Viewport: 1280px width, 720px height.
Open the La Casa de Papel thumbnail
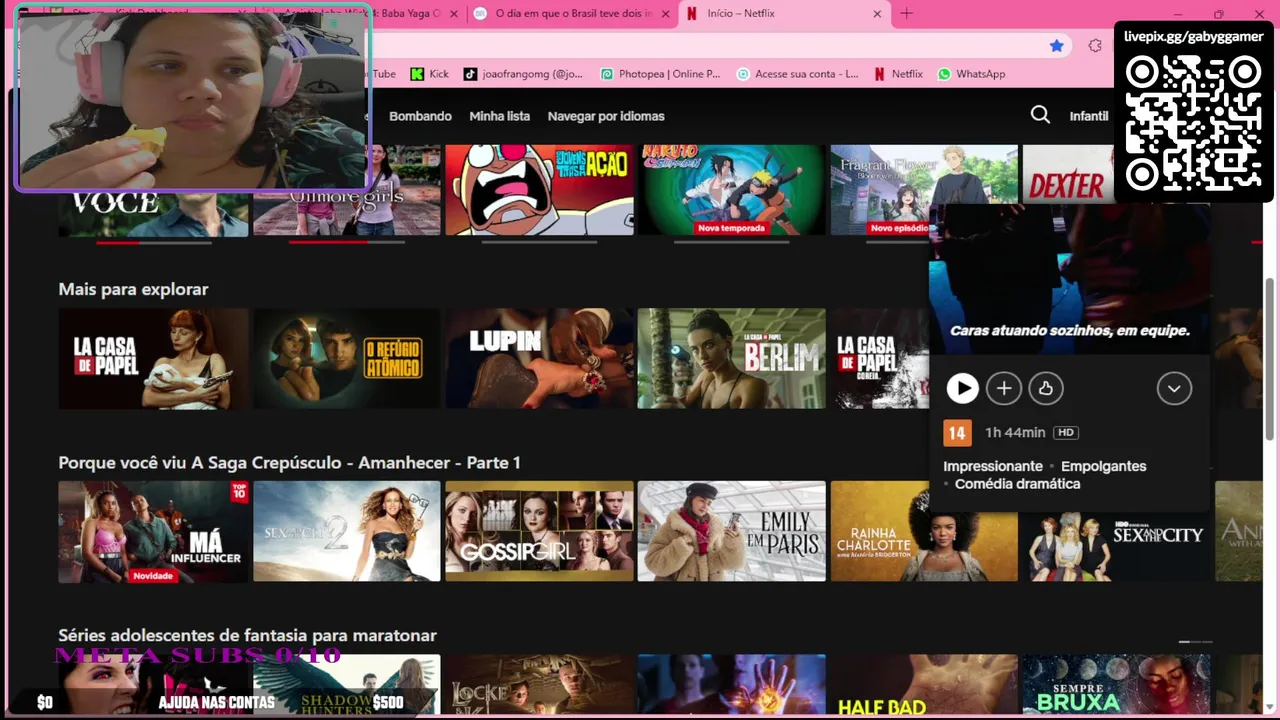153,358
